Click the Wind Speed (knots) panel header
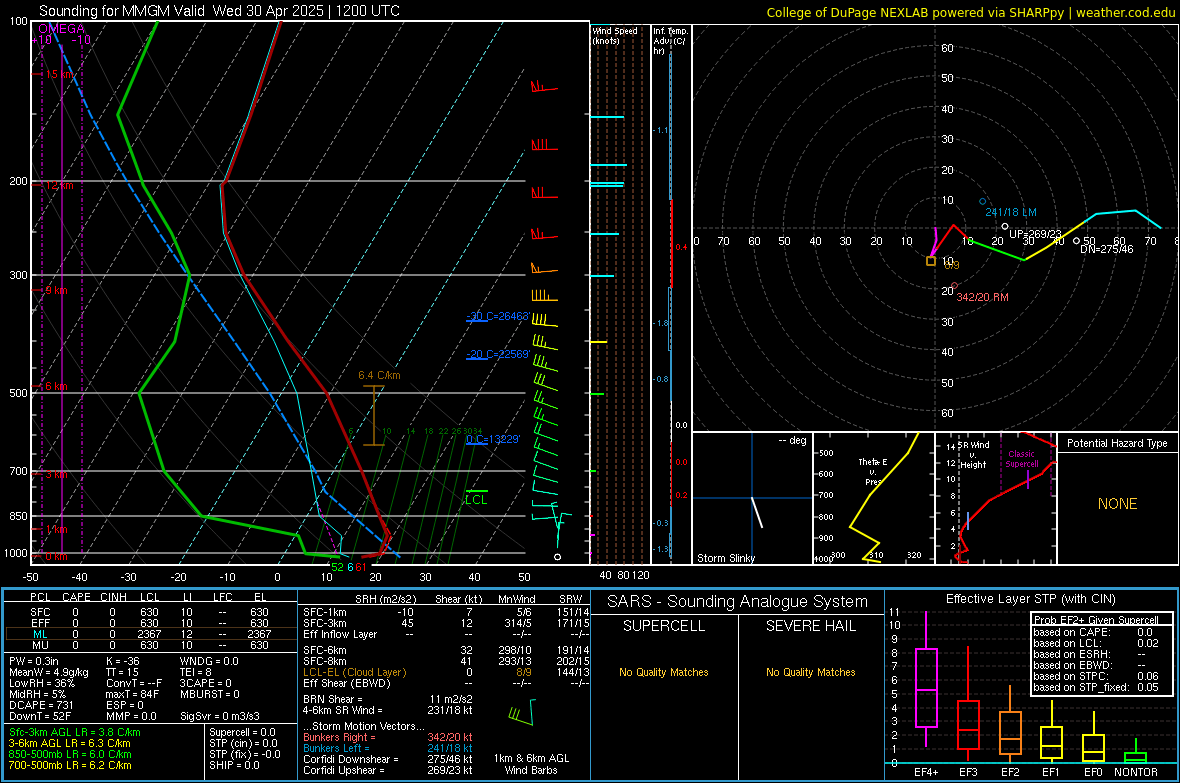The image size is (1180, 783). pos(615,35)
